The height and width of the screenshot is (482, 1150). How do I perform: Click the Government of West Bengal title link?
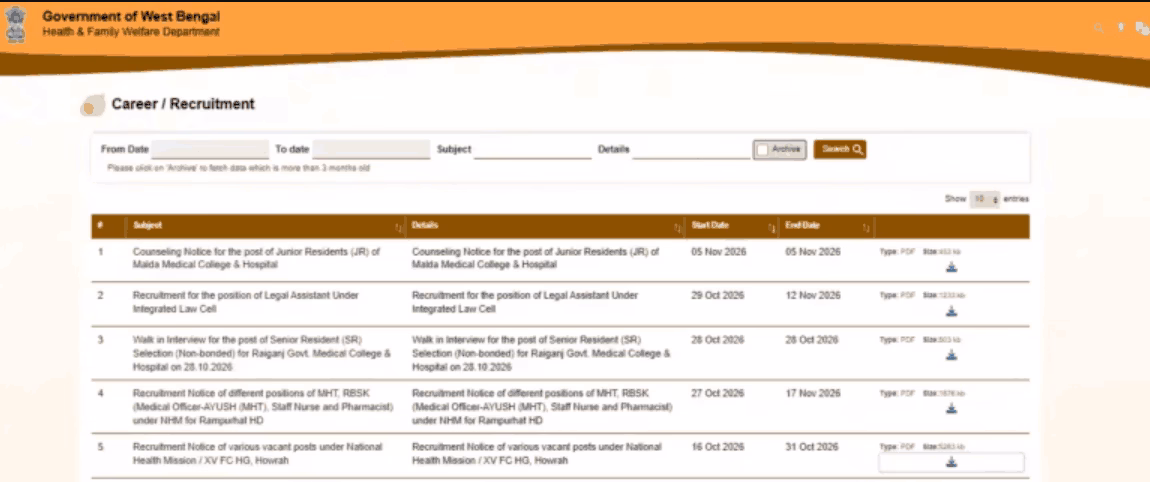(131, 17)
